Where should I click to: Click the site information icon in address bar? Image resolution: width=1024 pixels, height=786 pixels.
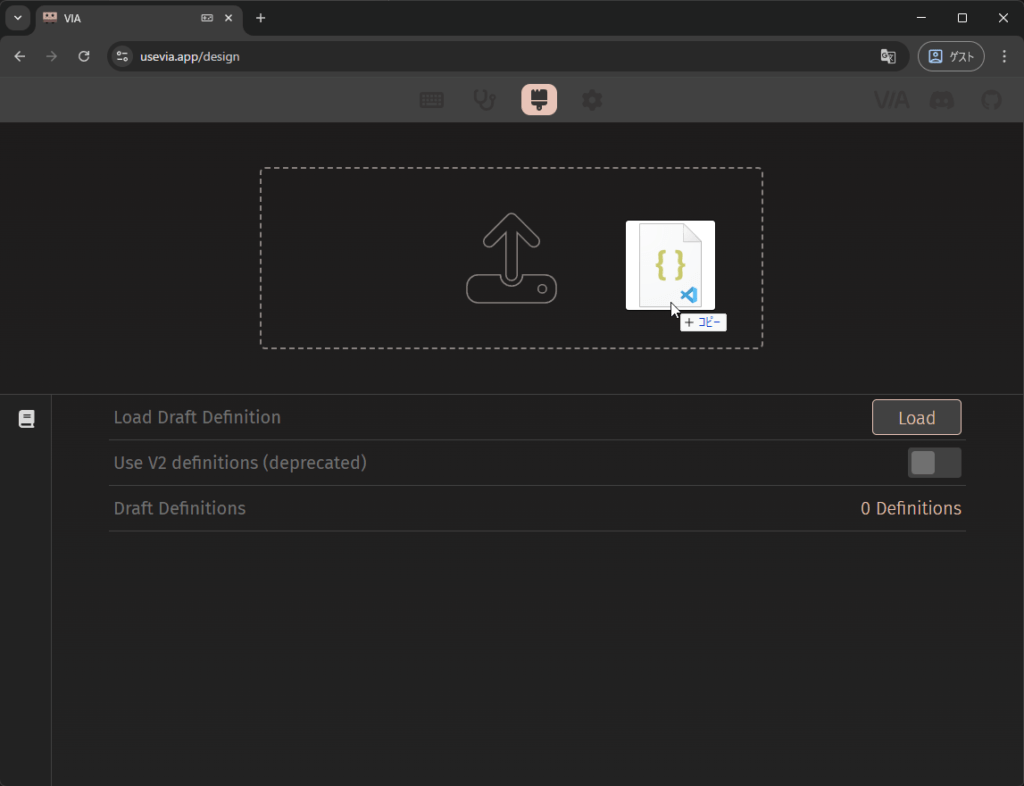[122, 56]
